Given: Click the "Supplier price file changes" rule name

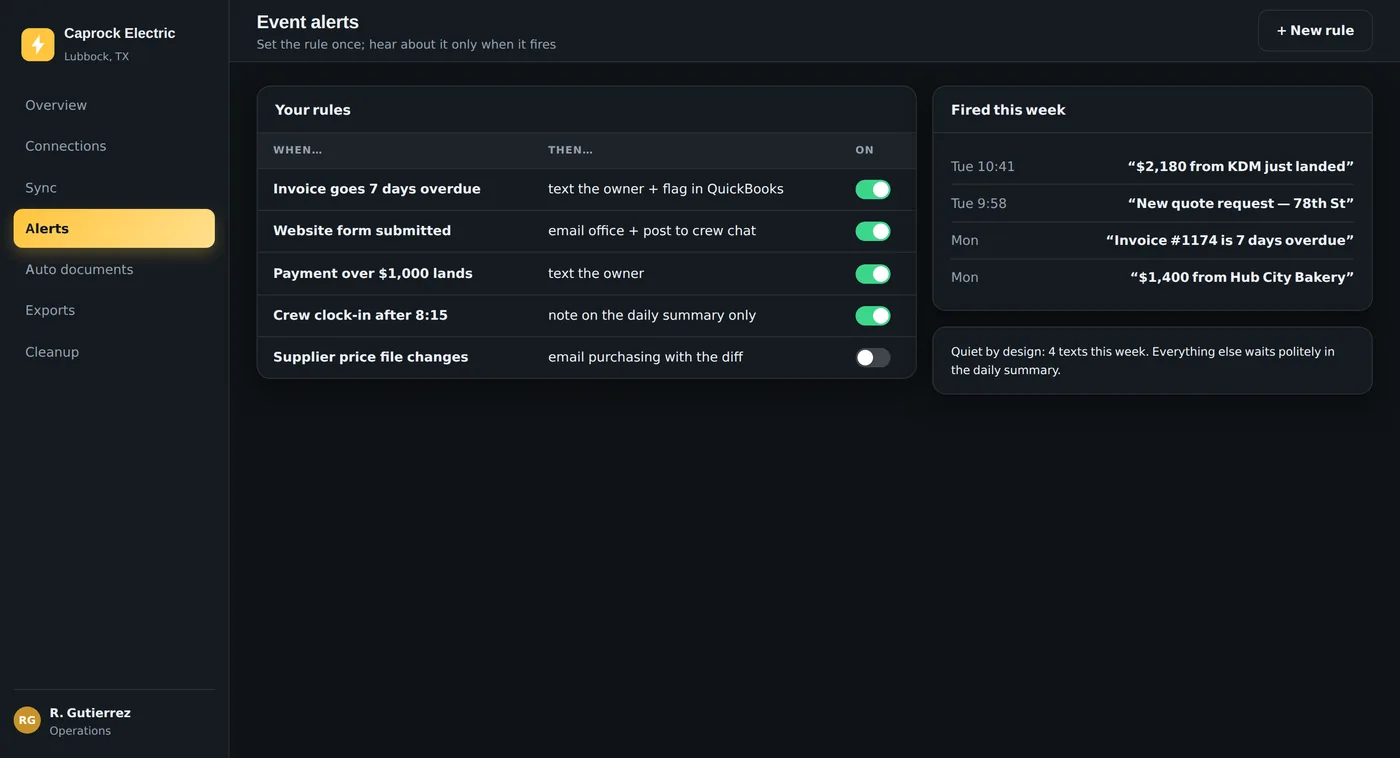Looking at the screenshot, I should pos(371,357).
